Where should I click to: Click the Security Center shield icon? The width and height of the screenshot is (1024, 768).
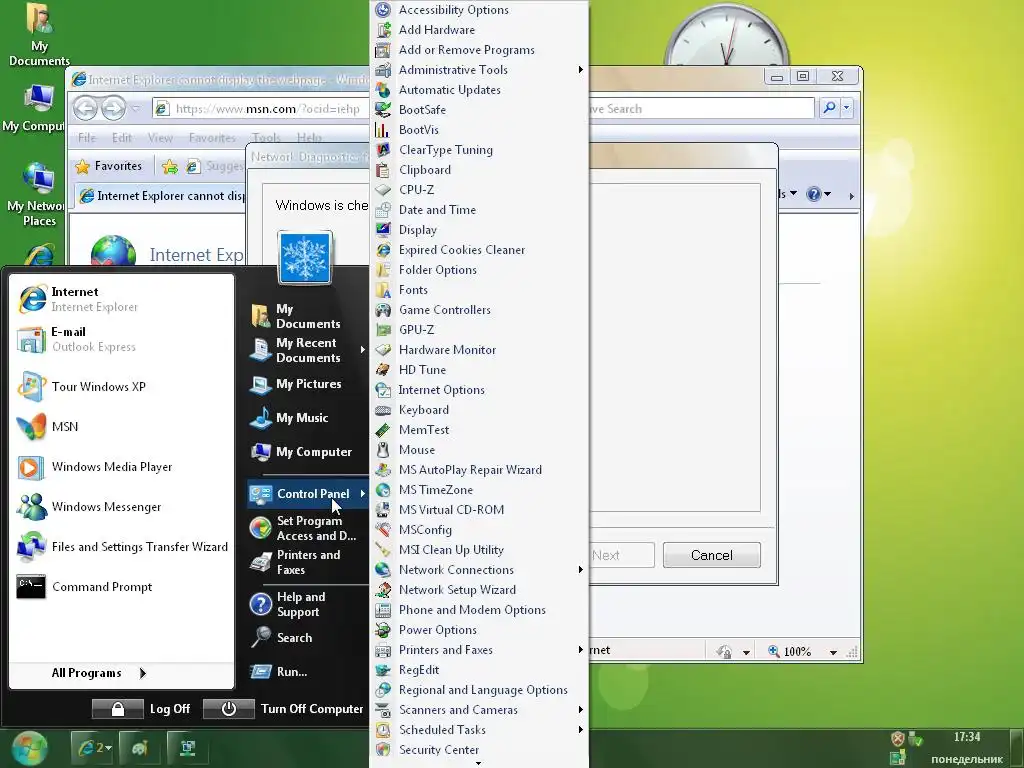(383, 750)
